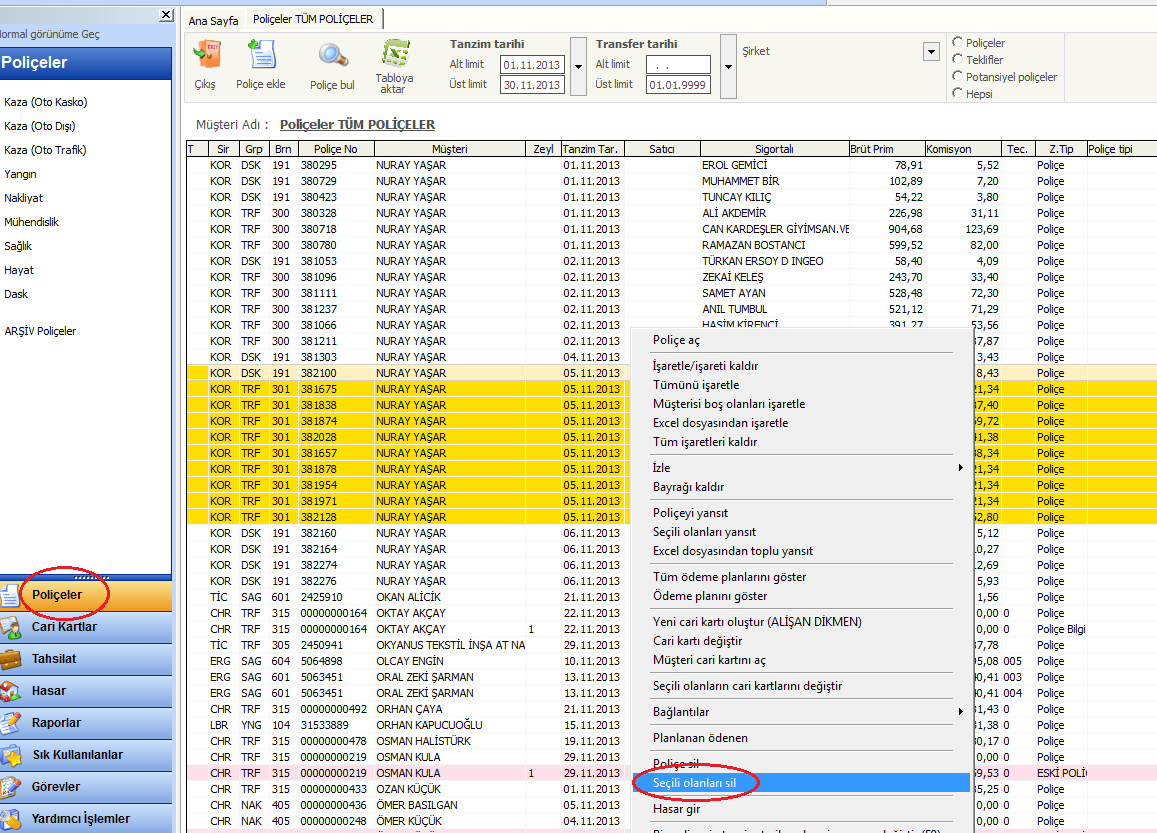Image resolution: width=1157 pixels, height=833 pixels.
Task: Sort by the Brüt Prim column header
Action: click(x=886, y=149)
